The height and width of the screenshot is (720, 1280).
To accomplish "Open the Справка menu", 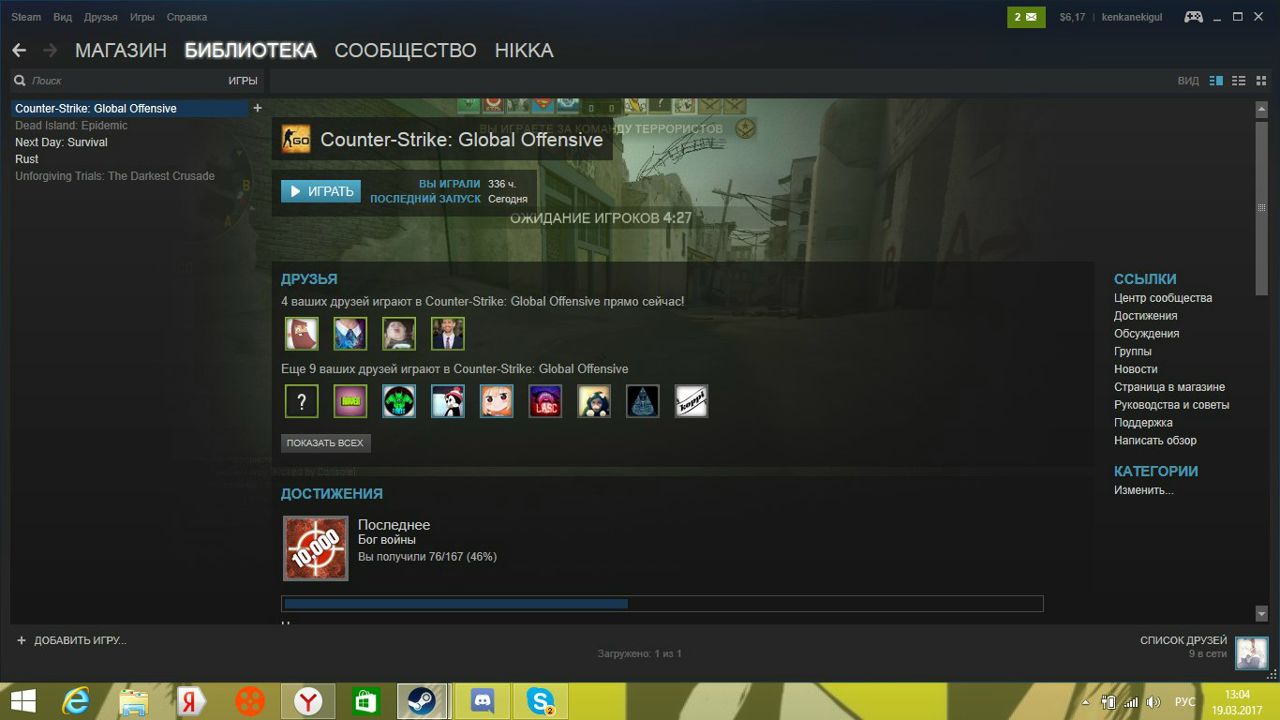I will (x=187, y=17).
